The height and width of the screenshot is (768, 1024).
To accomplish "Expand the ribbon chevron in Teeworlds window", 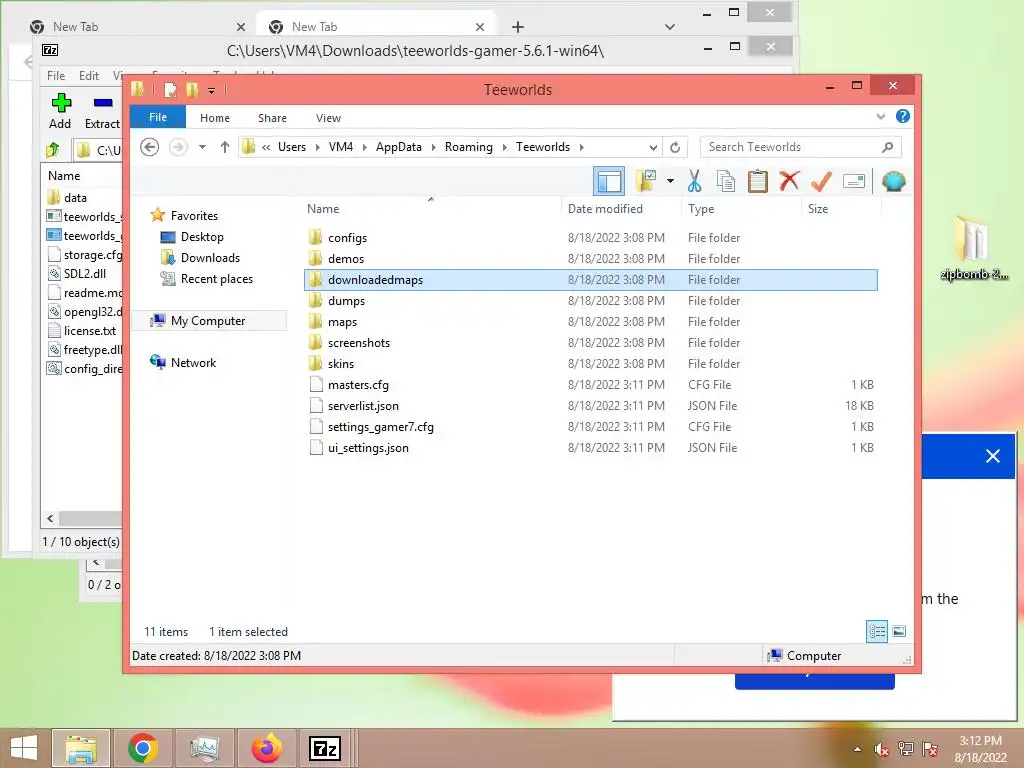I will coord(880,117).
